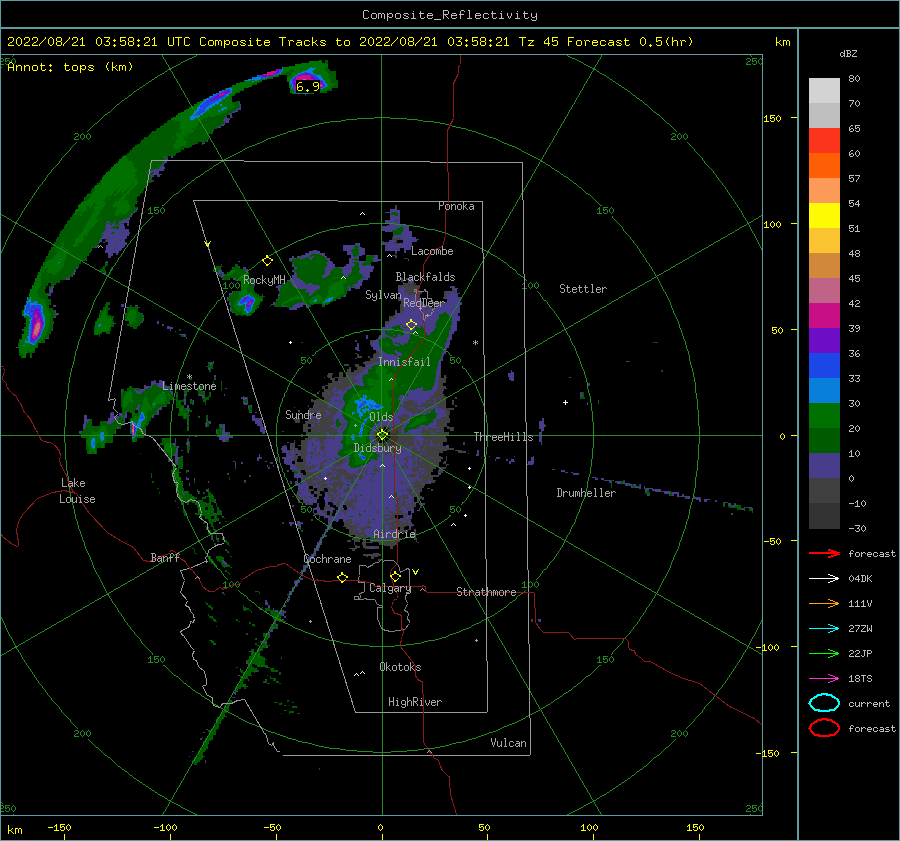Click the Calgary city label

tap(390, 588)
